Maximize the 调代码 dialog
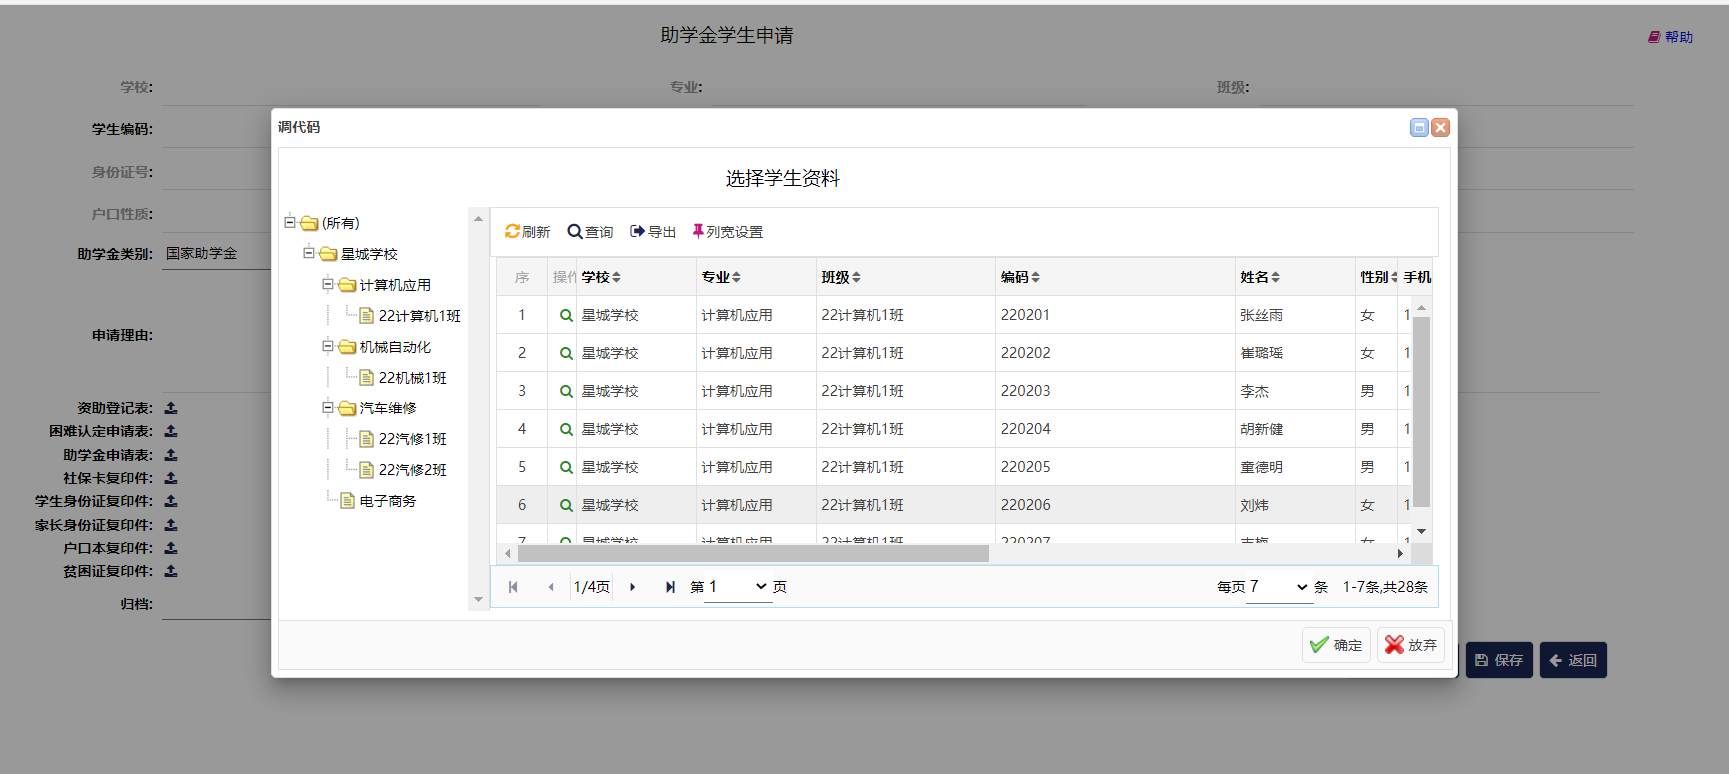Image resolution: width=1729 pixels, height=774 pixels. [1419, 127]
